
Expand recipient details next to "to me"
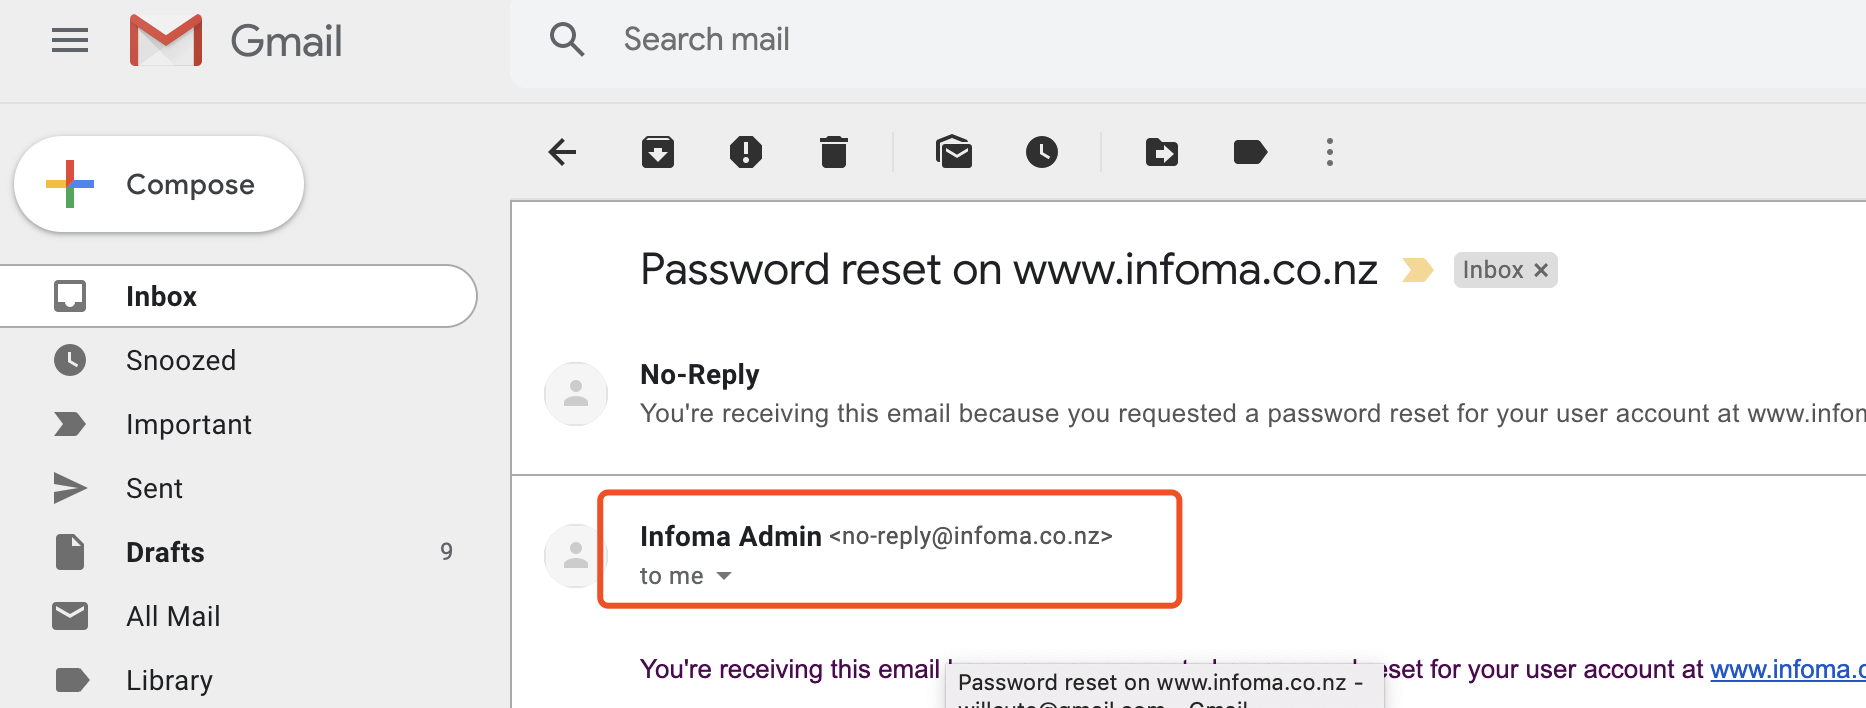pos(725,576)
